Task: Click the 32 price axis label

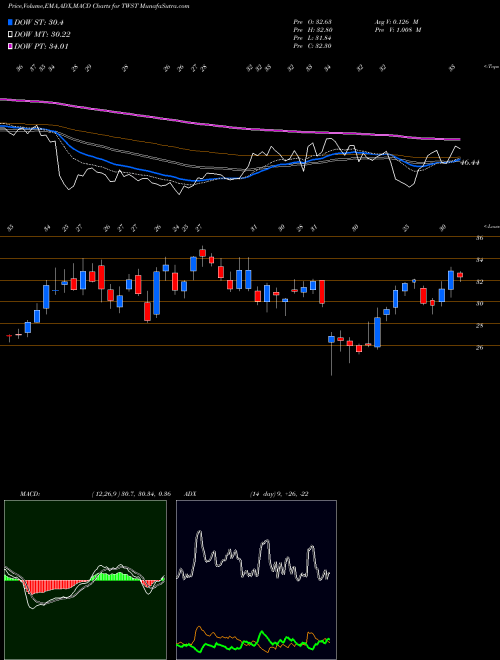Action: 479,282
